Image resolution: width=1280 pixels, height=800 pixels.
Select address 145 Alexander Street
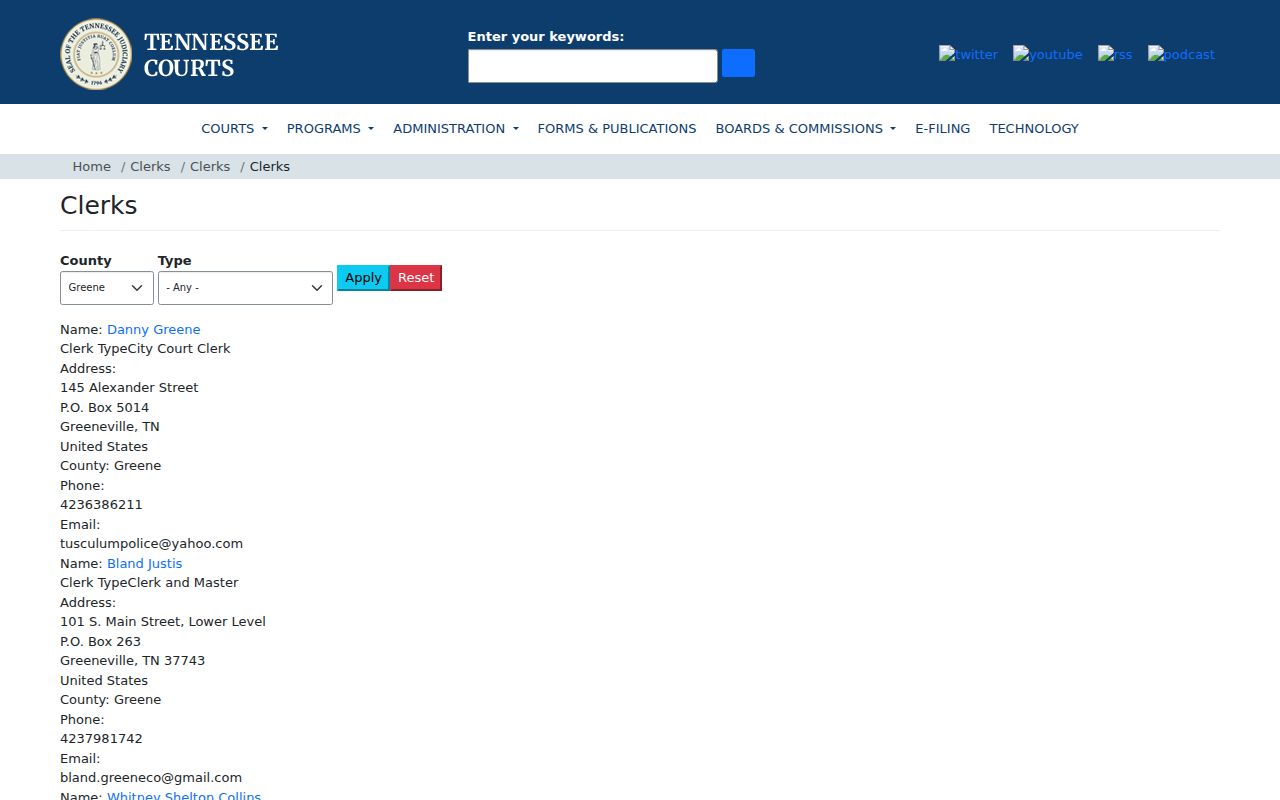coord(129,387)
